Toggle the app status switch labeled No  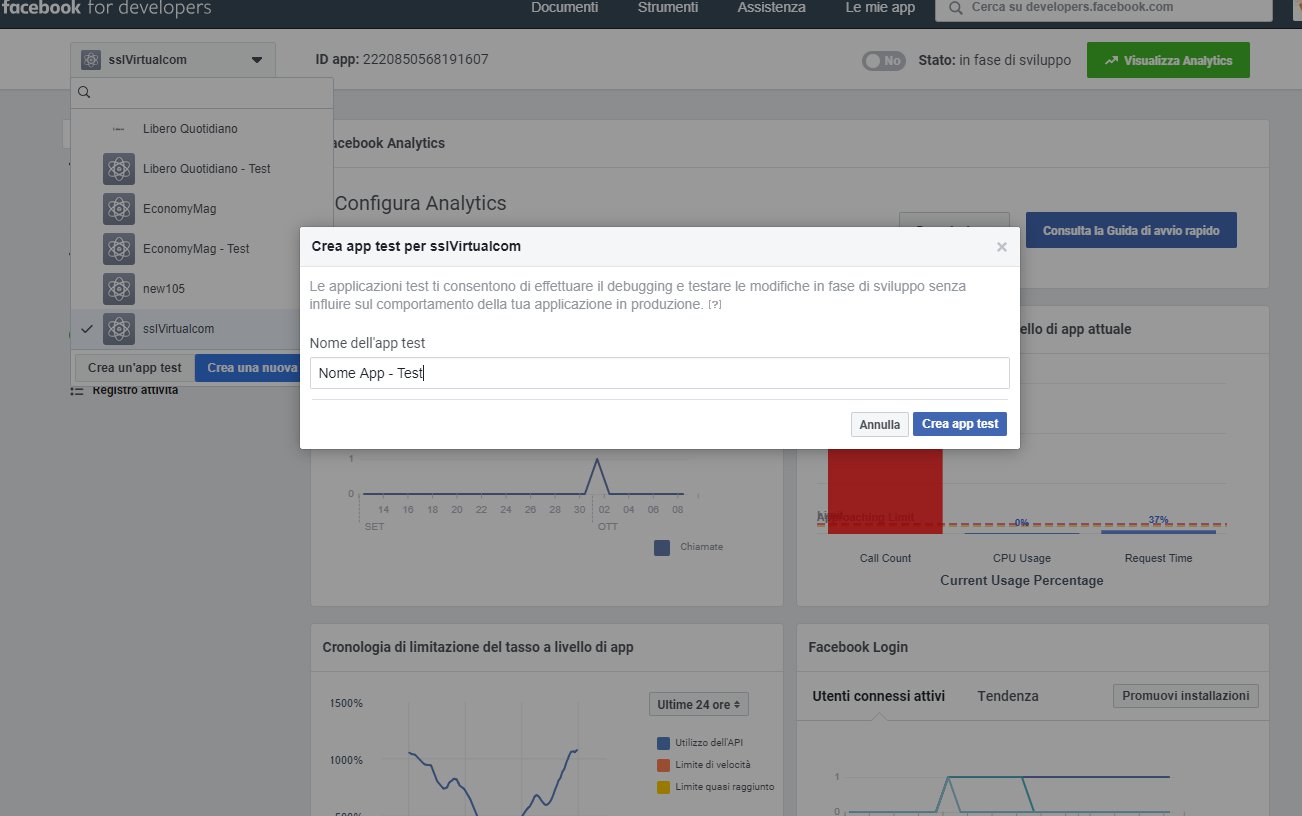(883, 61)
